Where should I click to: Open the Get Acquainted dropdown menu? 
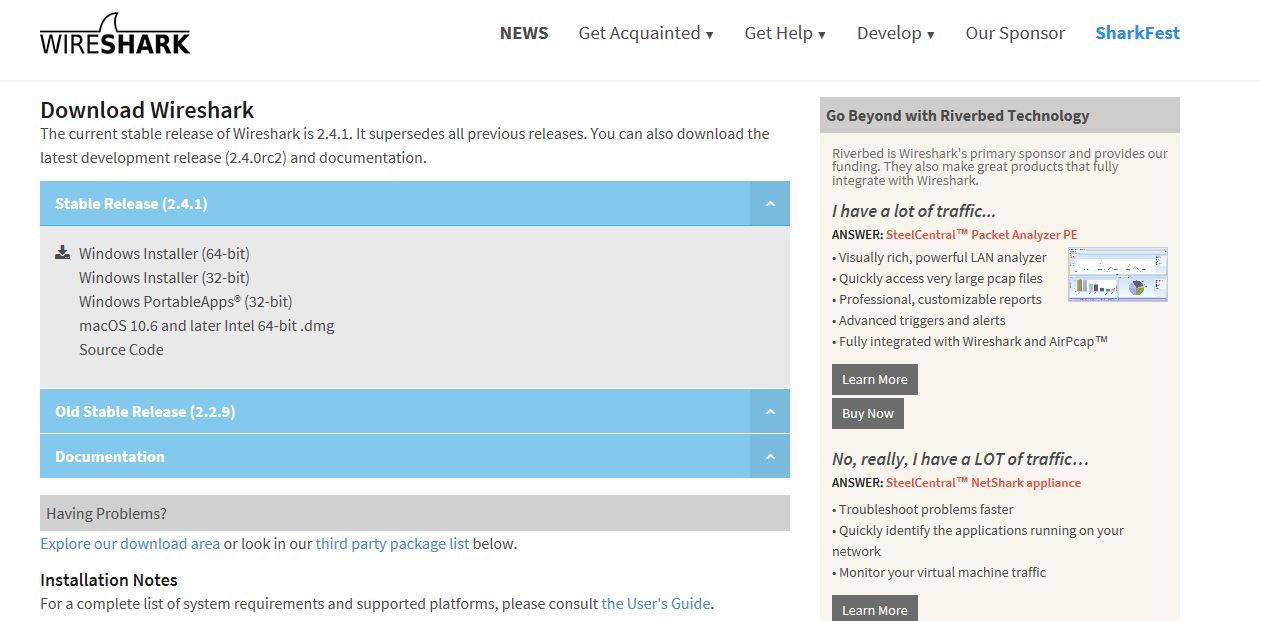click(x=646, y=33)
